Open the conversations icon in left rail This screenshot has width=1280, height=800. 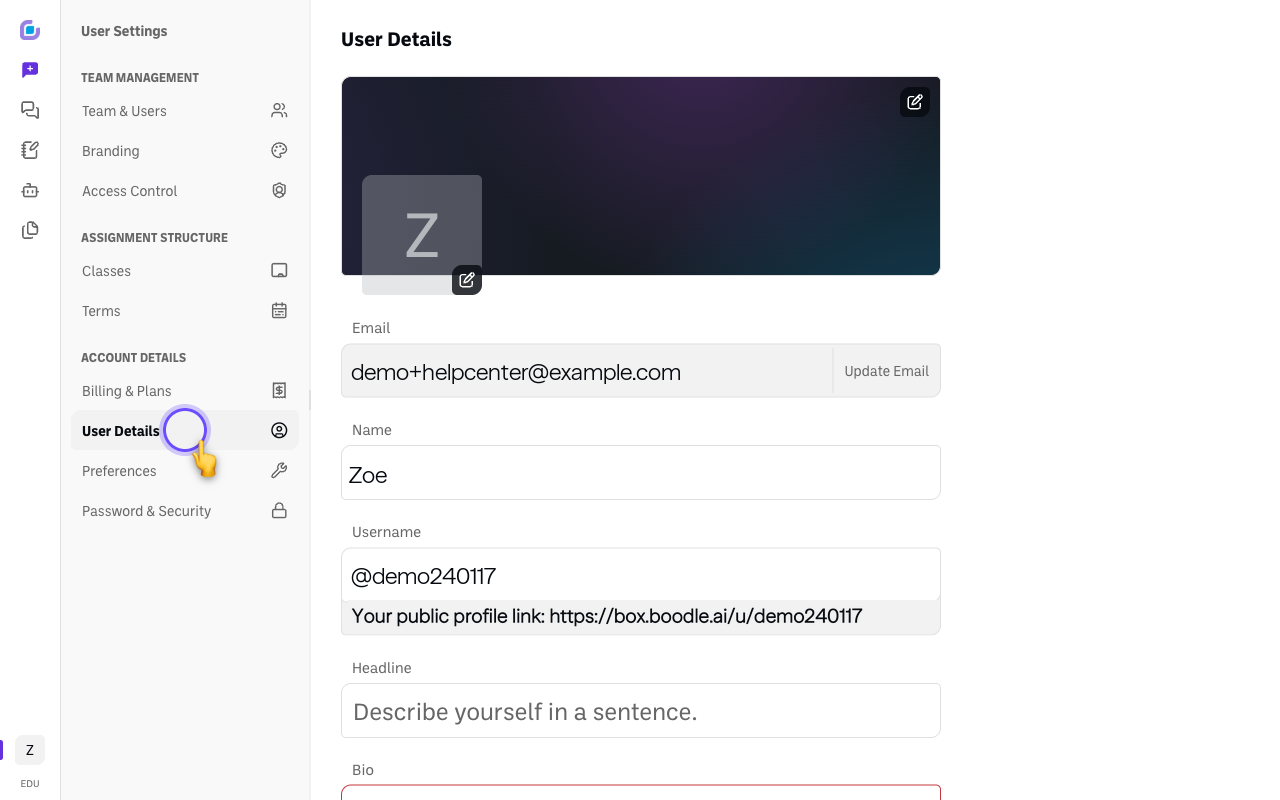coord(30,110)
